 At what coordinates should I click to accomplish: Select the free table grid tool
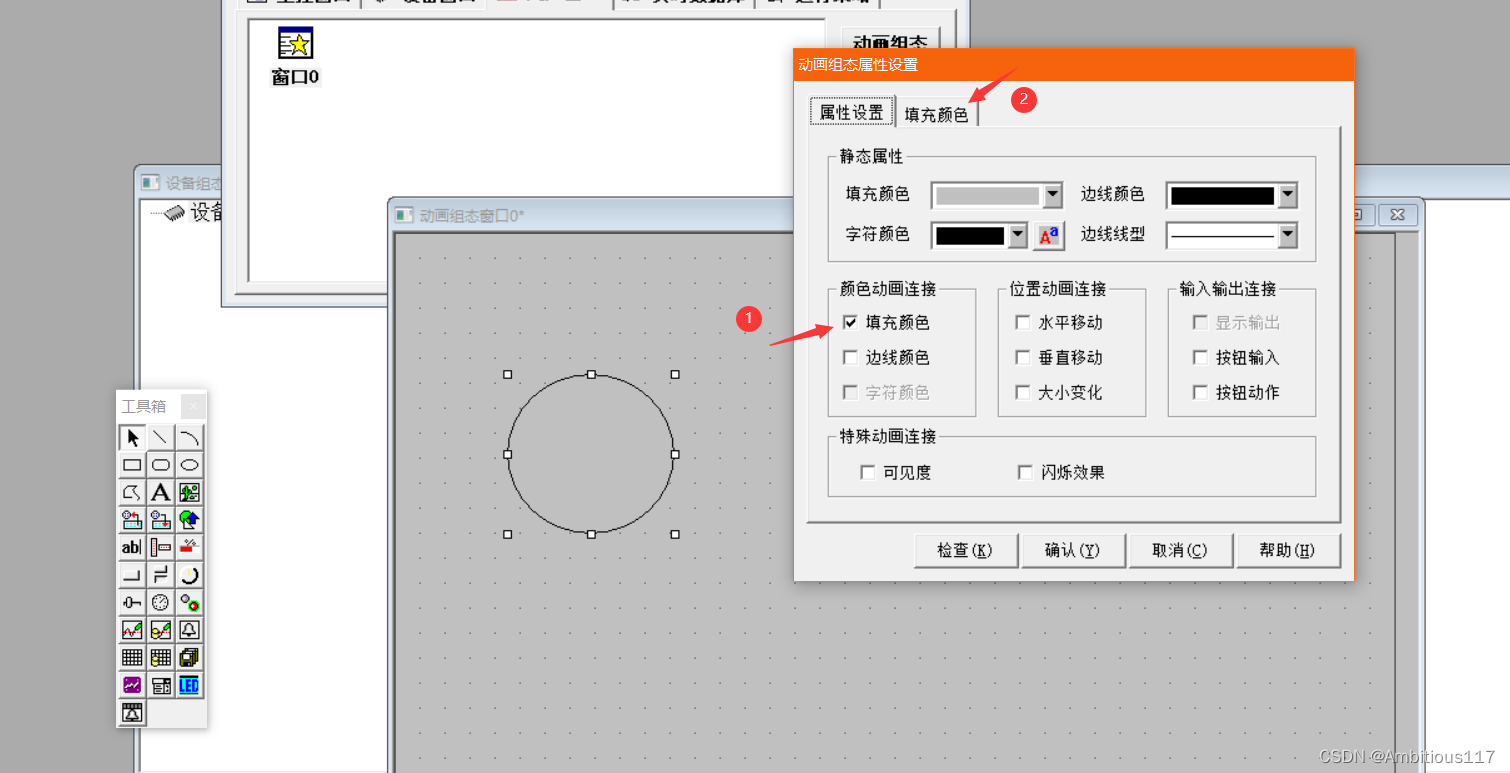click(132, 657)
